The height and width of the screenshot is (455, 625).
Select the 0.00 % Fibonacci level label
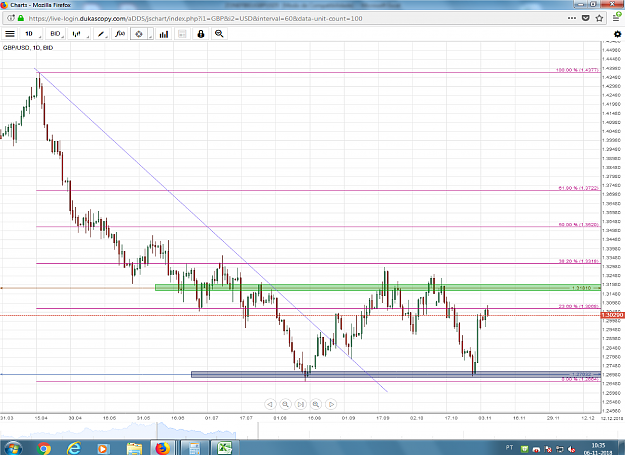(580, 379)
